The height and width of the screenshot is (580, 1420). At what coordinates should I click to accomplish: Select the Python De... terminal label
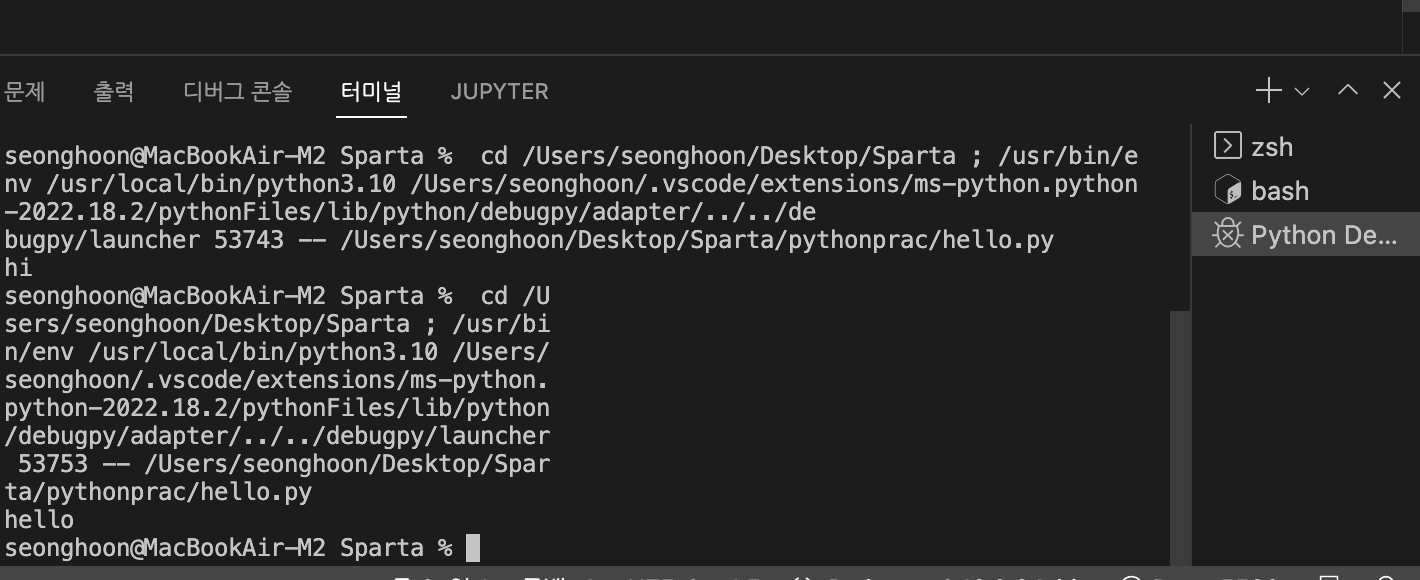click(1324, 235)
